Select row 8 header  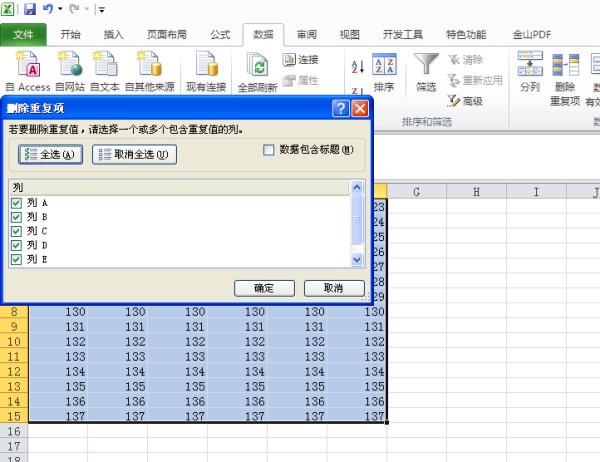pyautogui.click(x=14, y=312)
